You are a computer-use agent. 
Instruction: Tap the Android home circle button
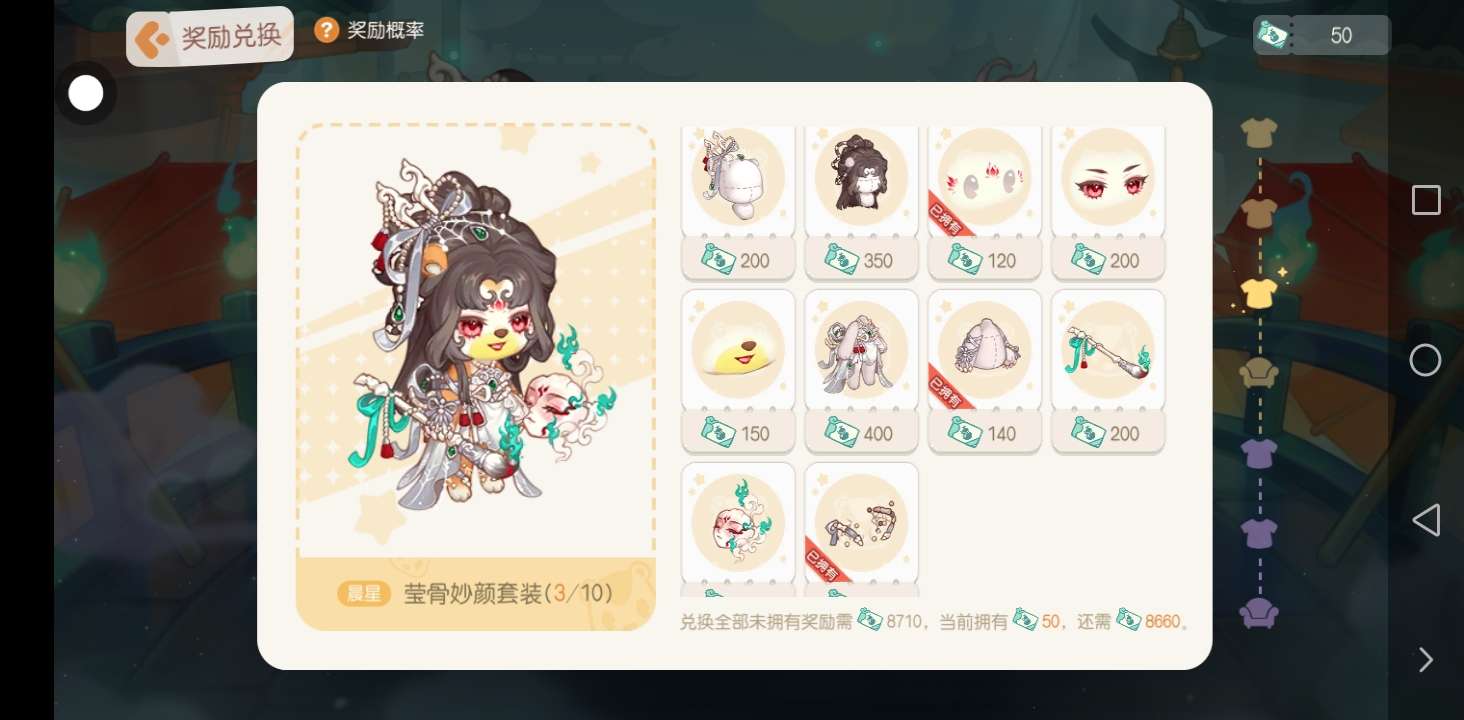[x=1425, y=360]
